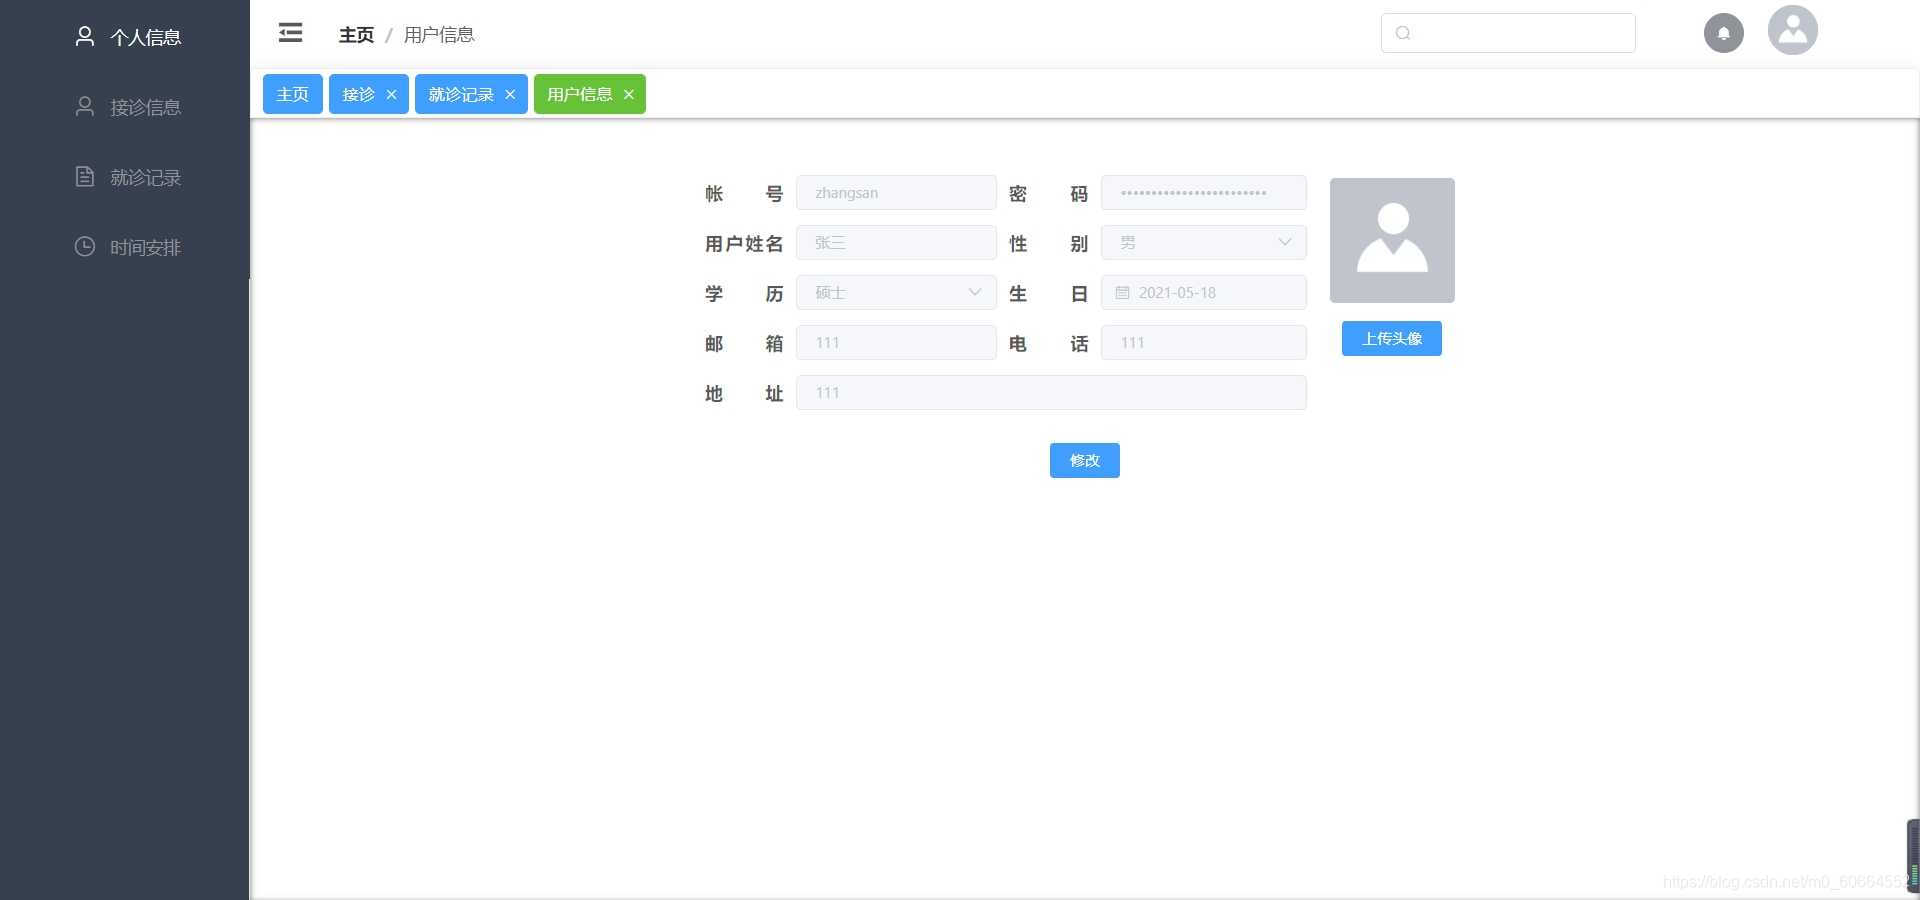Image resolution: width=1920 pixels, height=900 pixels.
Task: Click the search icon in search box
Action: (1403, 33)
